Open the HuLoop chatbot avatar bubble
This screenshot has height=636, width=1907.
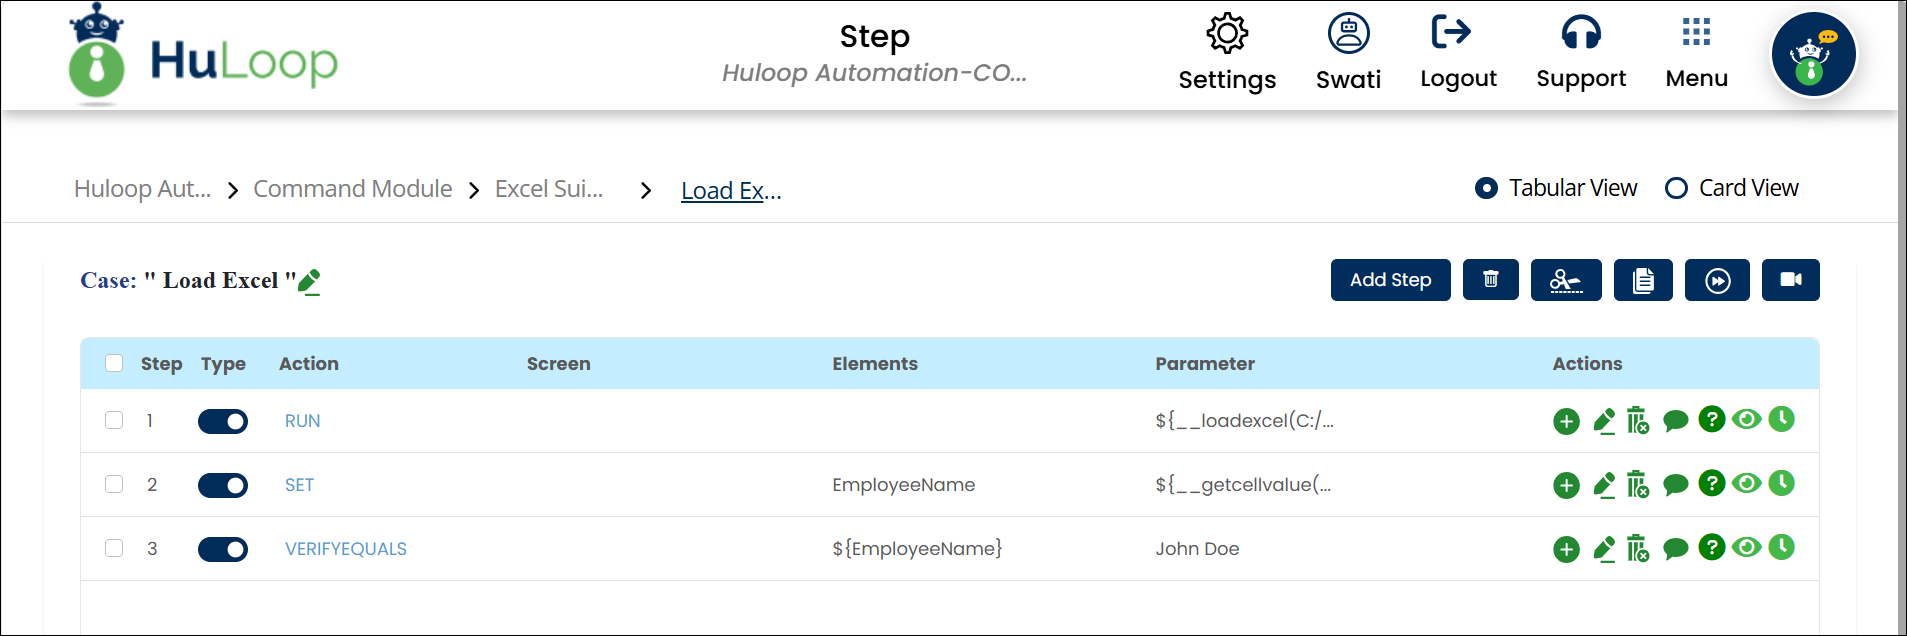coord(1813,55)
